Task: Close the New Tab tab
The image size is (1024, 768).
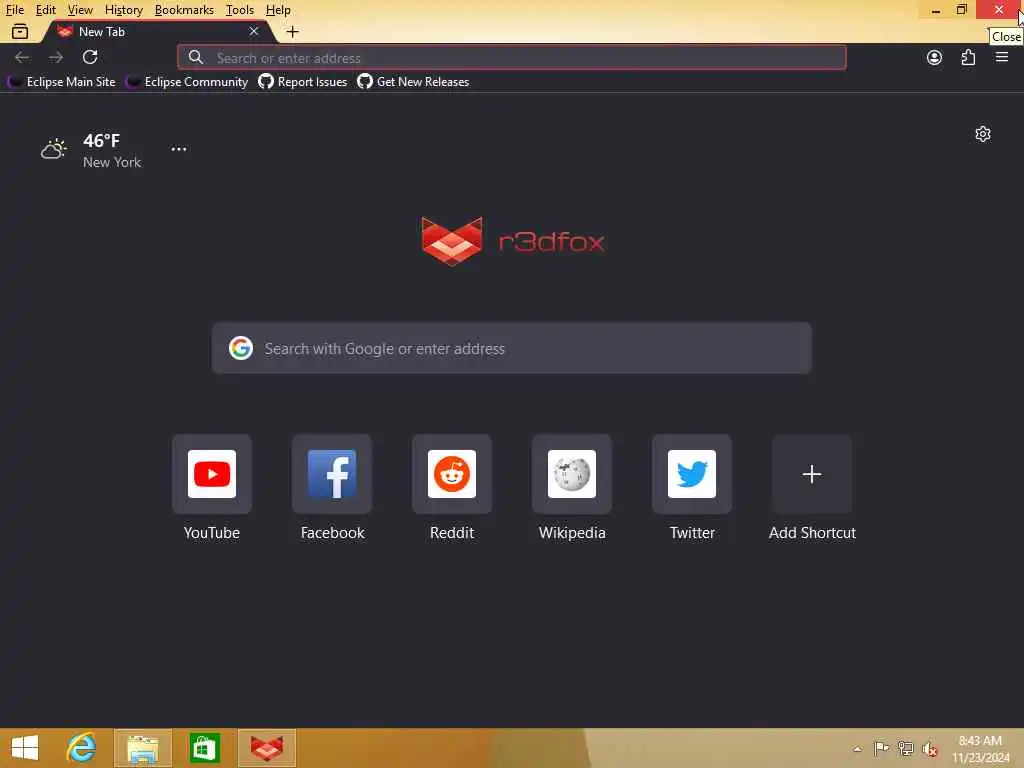Action: coord(253,31)
